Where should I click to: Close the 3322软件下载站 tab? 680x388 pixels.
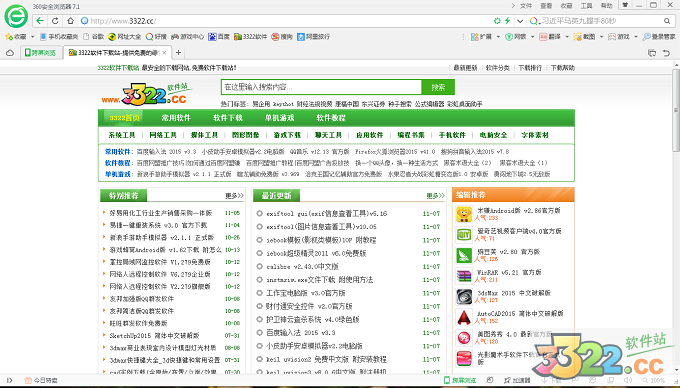point(164,53)
